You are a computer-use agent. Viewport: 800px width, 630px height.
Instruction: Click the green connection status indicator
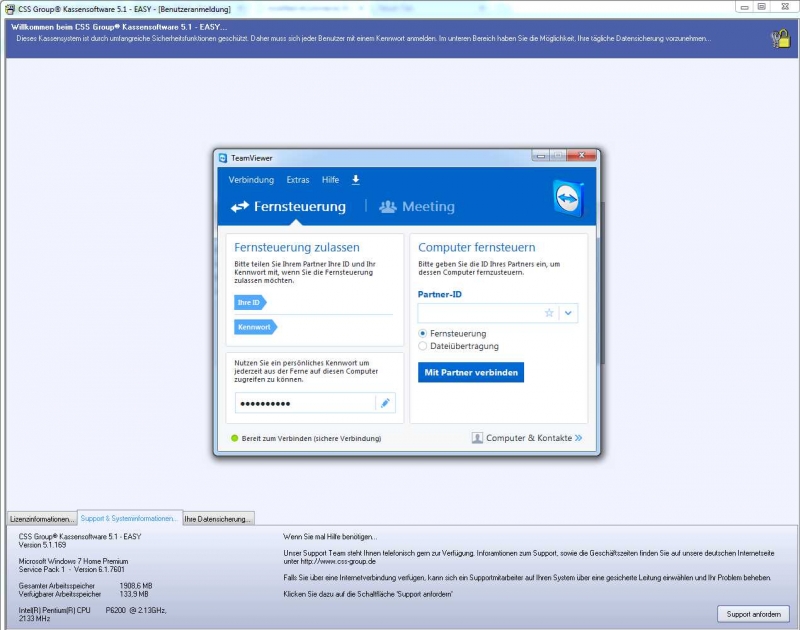(235, 438)
